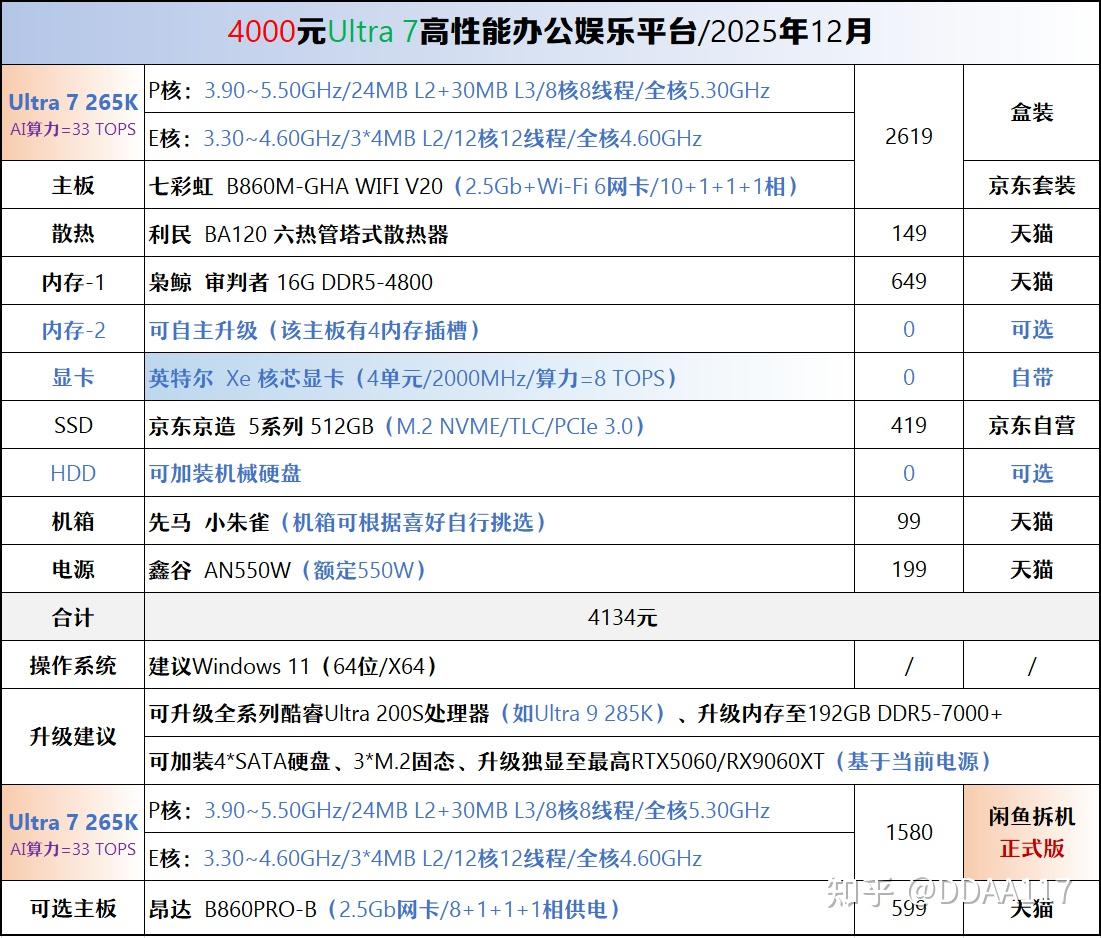The width and height of the screenshot is (1101, 938).
Task: Select the 英特尔 Xe 核芯显卡 highlighted cell
Action: (x=499, y=377)
